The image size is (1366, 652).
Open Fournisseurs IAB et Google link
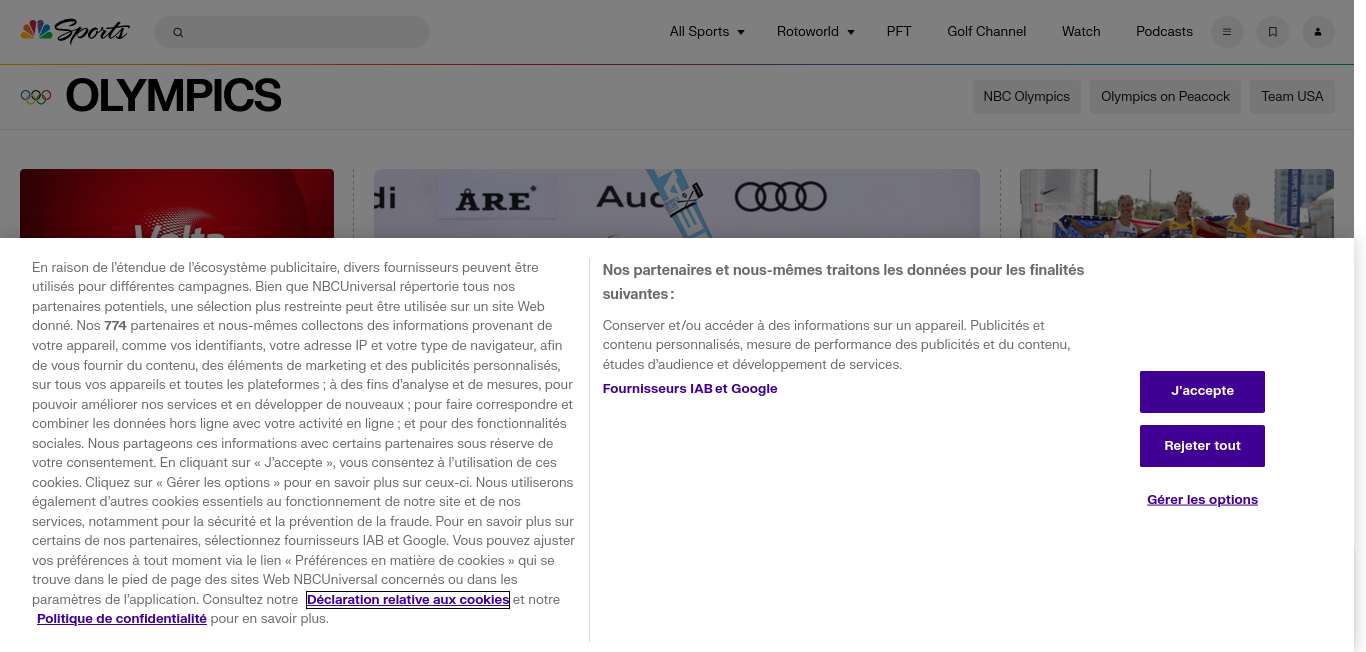click(x=690, y=389)
